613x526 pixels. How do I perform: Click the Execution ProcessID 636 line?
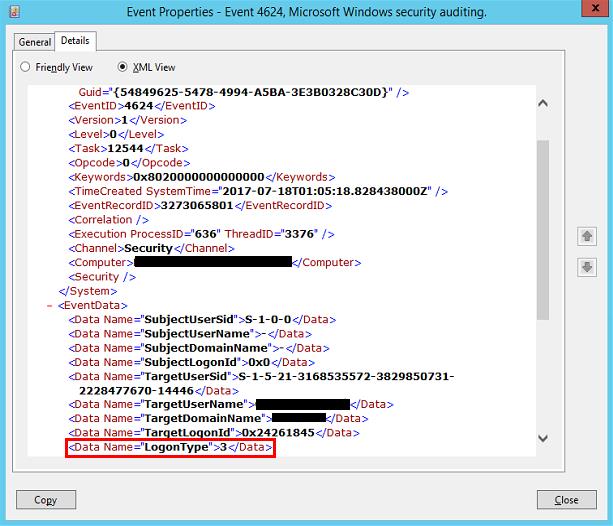tap(201, 234)
